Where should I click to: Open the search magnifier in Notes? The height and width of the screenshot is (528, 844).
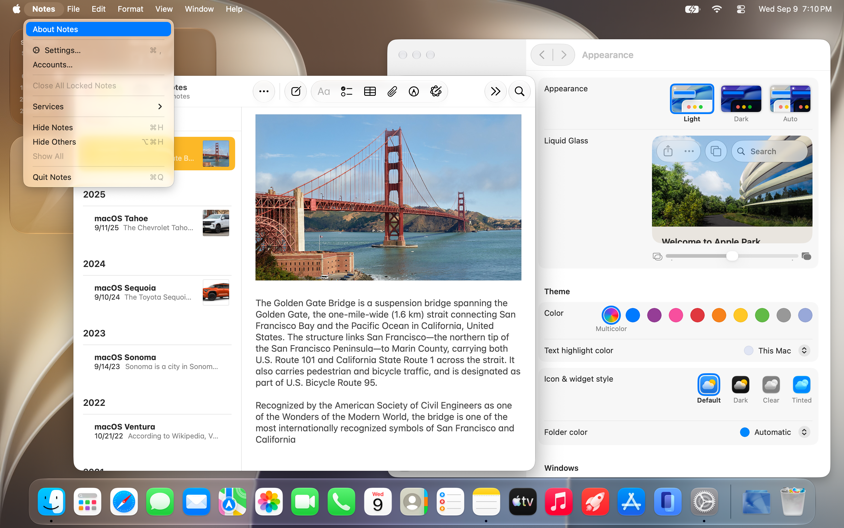click(x=519, y=91)
